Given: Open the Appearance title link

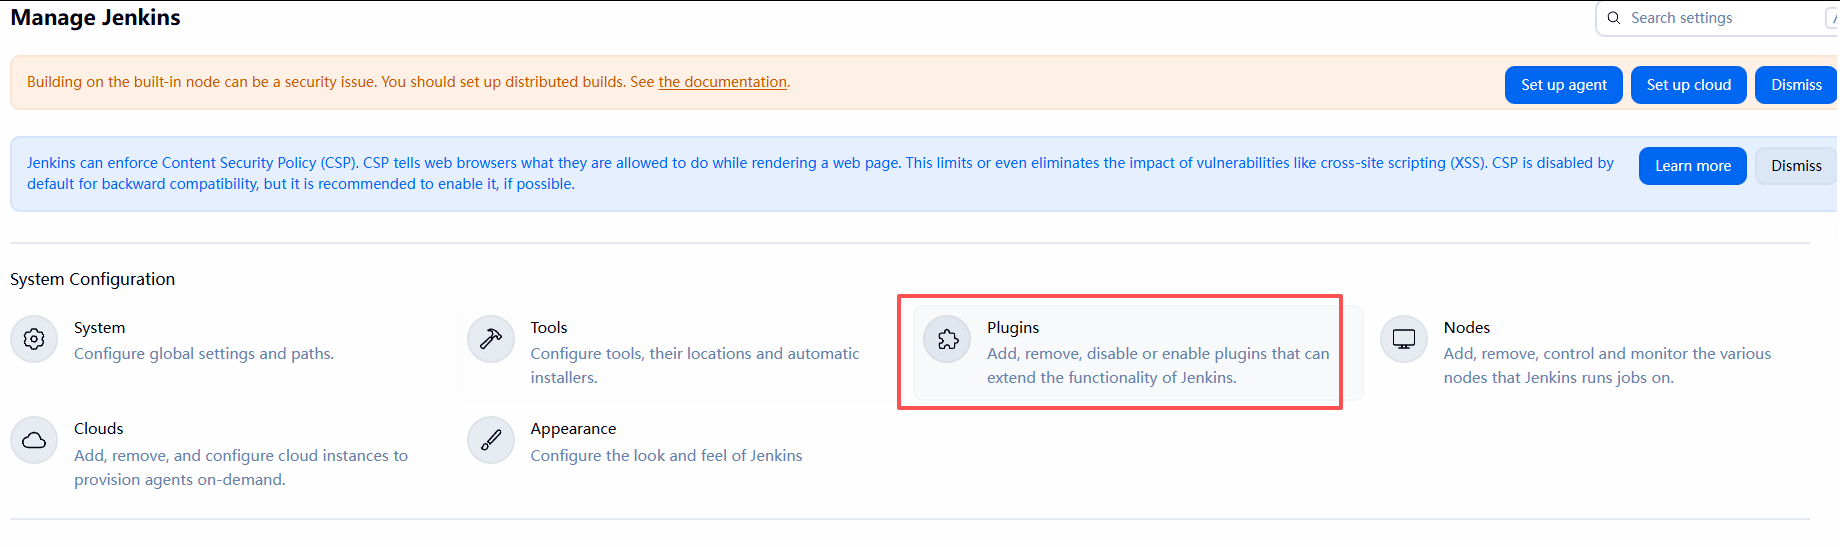Looking at the screenshot, I should pyautogui.click(x=573, y=429).
